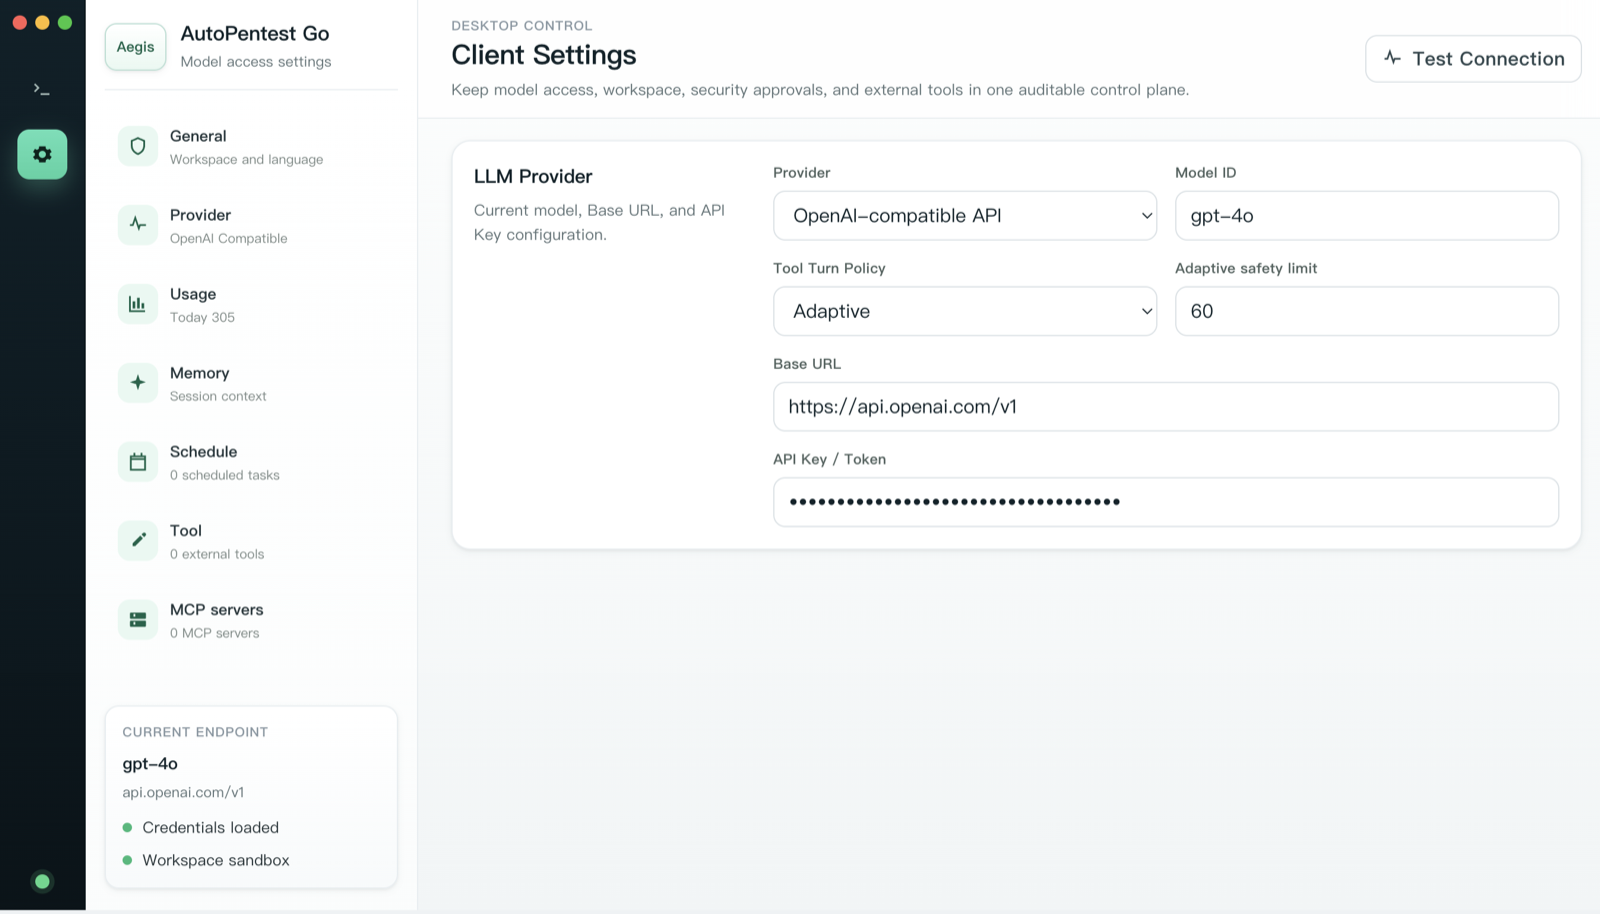Click the Workspace sandbox status text
The height and width of the screenshot is (914, 1600).
(x=216, y=860)
